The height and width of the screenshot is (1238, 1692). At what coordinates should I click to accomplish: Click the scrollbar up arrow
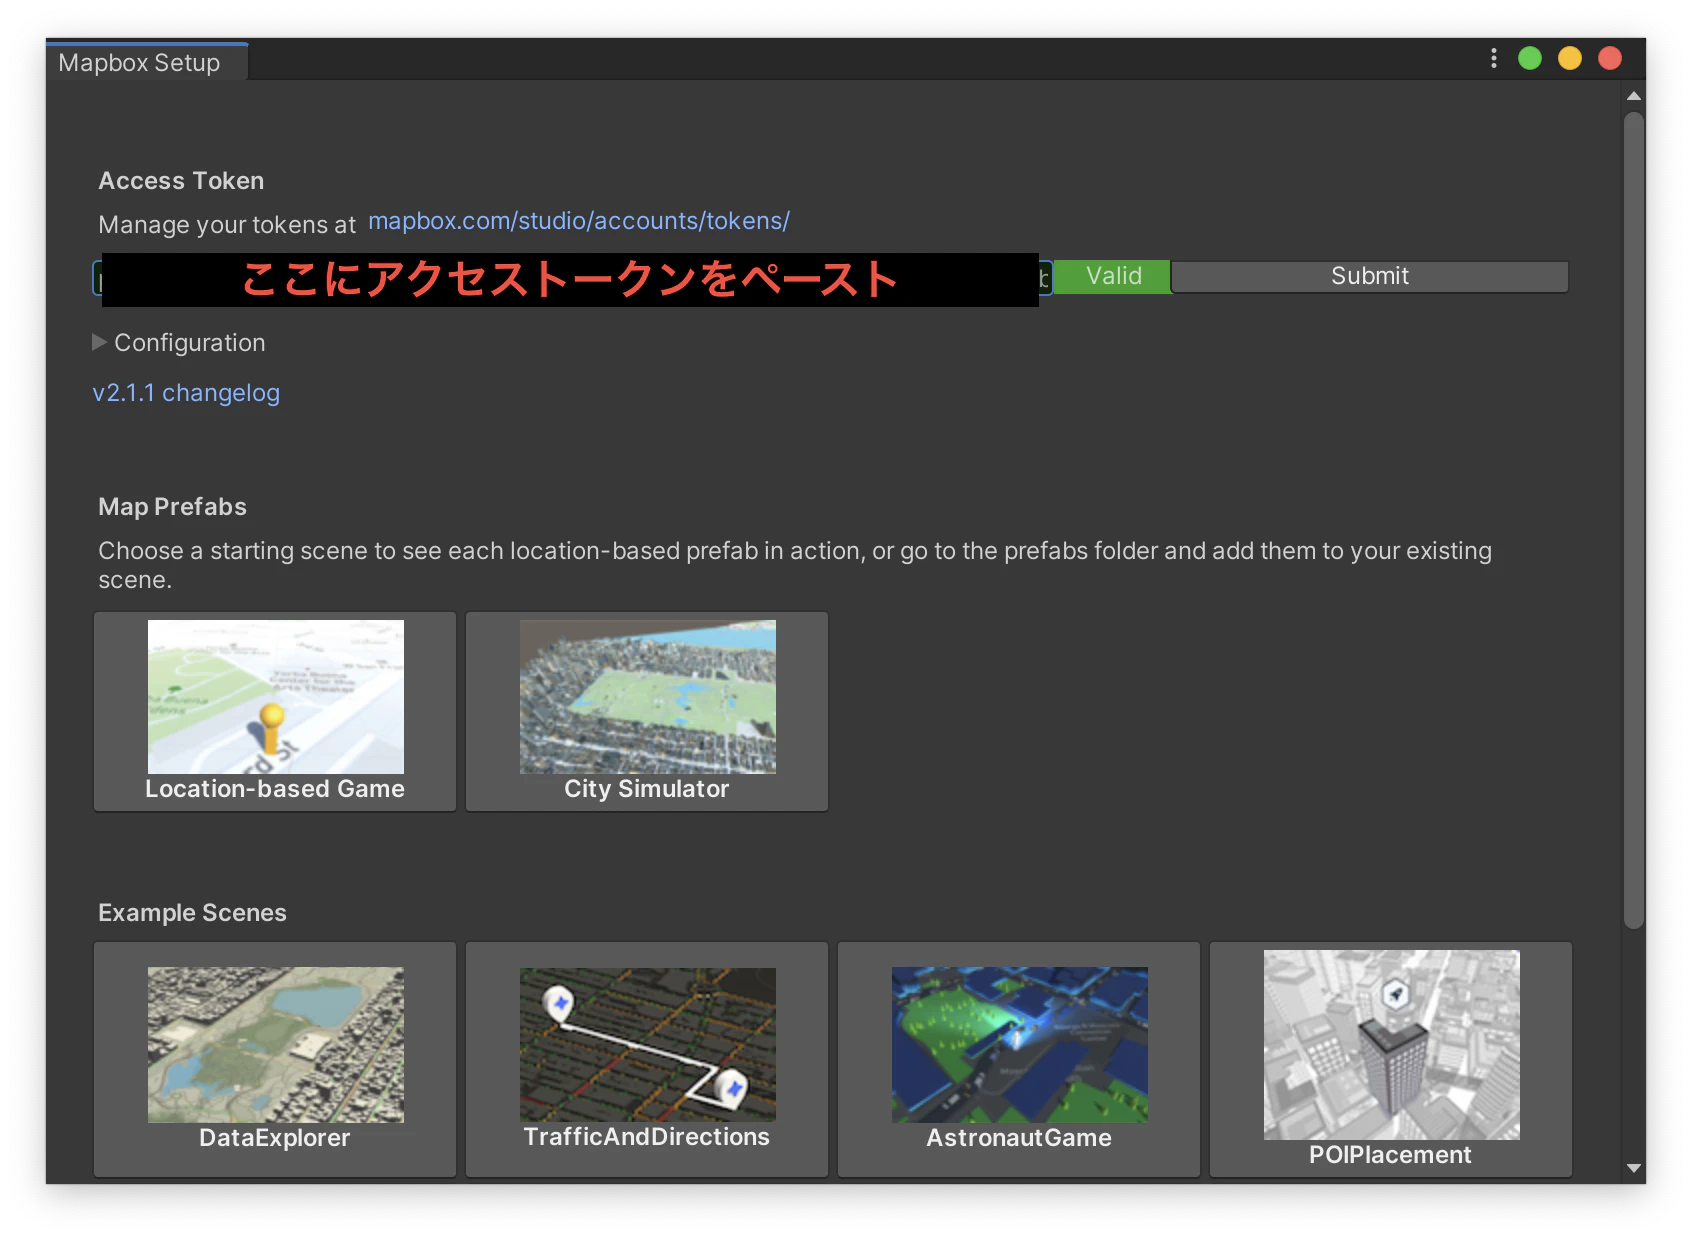click(x=1634, y=96)
